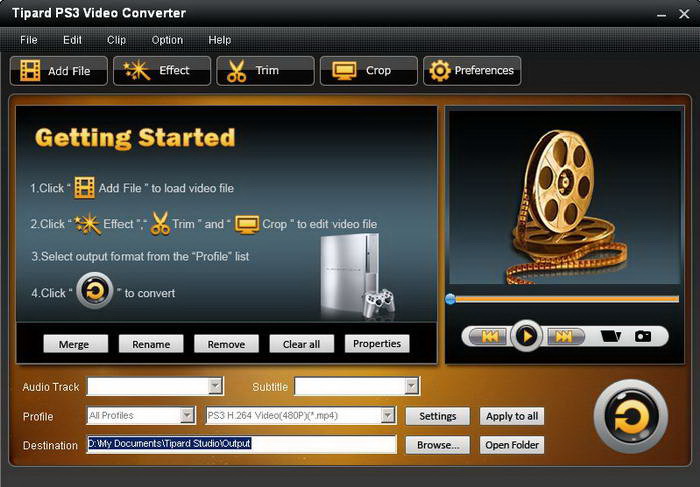The height and width of the screenshot is (487, 700).
Task: Open the Clip menu
Action: click(117, 40)
